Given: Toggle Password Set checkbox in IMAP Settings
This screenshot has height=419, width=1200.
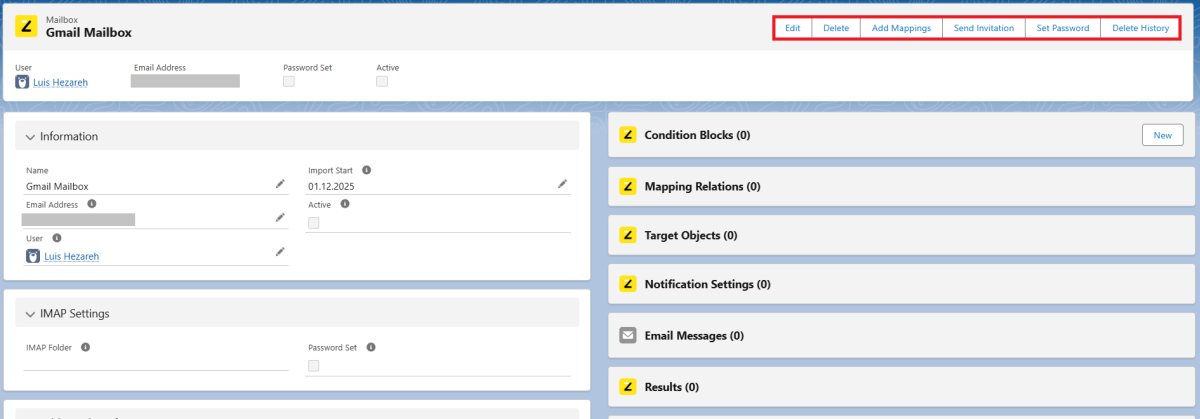Looking at the screenshot, I should click(314, 366).
